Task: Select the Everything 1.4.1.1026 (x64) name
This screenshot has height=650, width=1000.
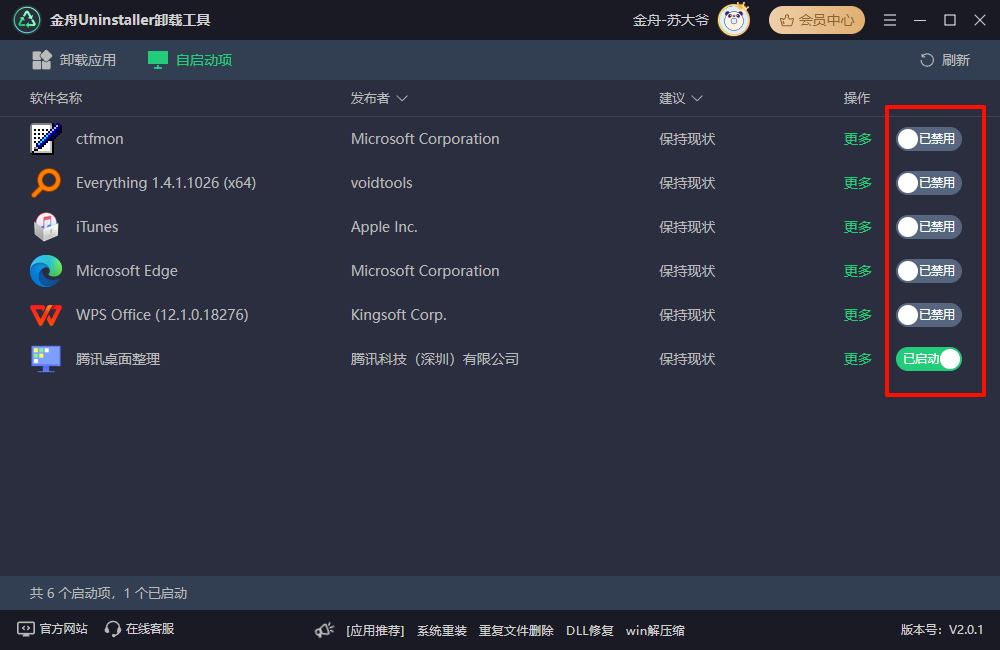Action: click(166, 182)
